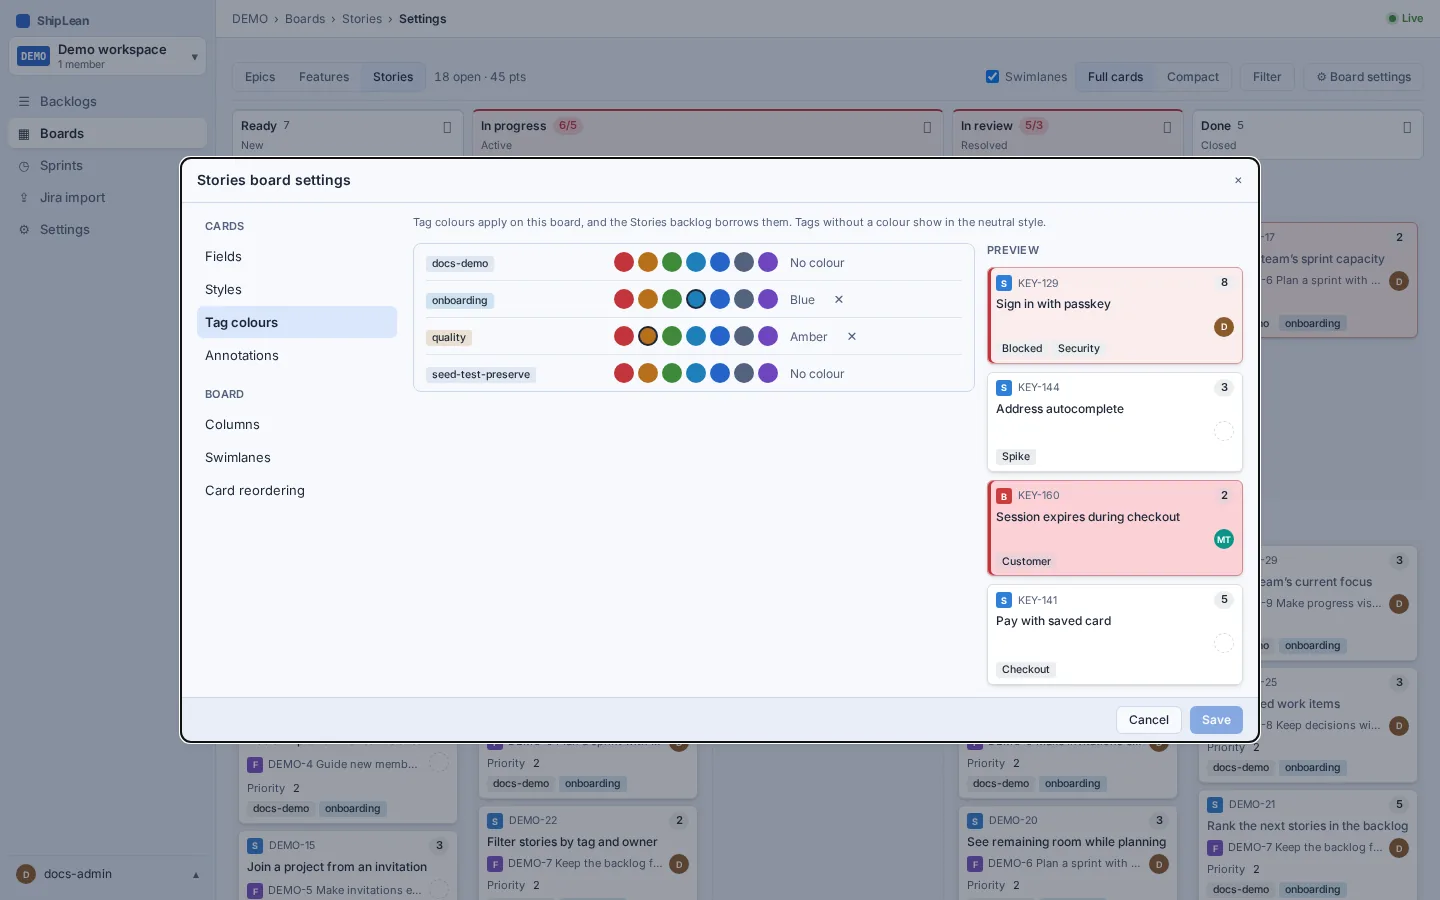Click the MT avatar on Session expires card
This screenshot has height=900, width=1440.
click(1224, 540)
